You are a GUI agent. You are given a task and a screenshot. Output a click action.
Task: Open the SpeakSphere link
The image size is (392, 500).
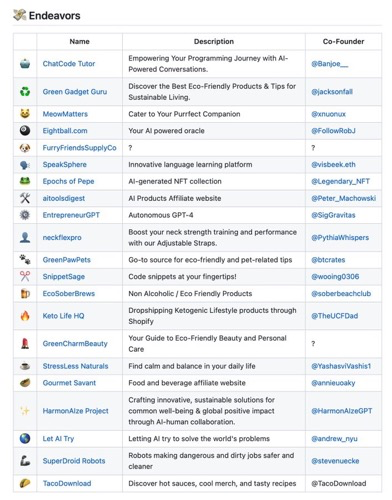[64, 164]
